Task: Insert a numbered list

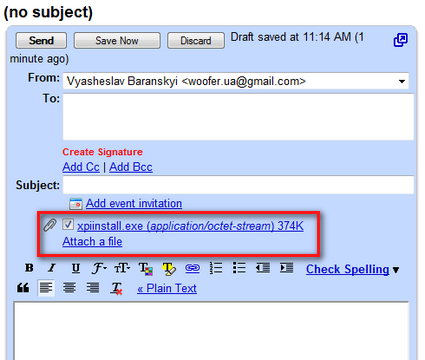Action: click(216, 268)
